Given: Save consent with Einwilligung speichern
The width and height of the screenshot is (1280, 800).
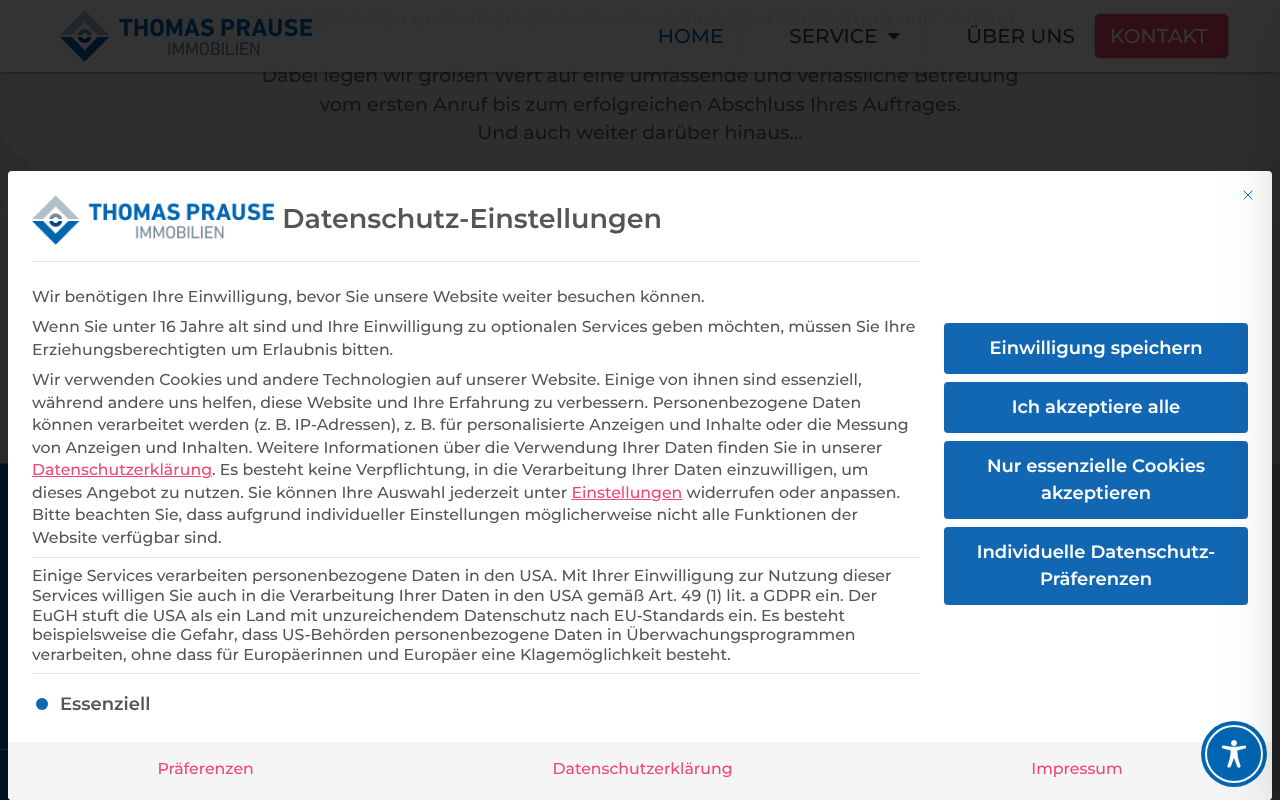Looking at the screenshot, I should [x=1096, y=348].
